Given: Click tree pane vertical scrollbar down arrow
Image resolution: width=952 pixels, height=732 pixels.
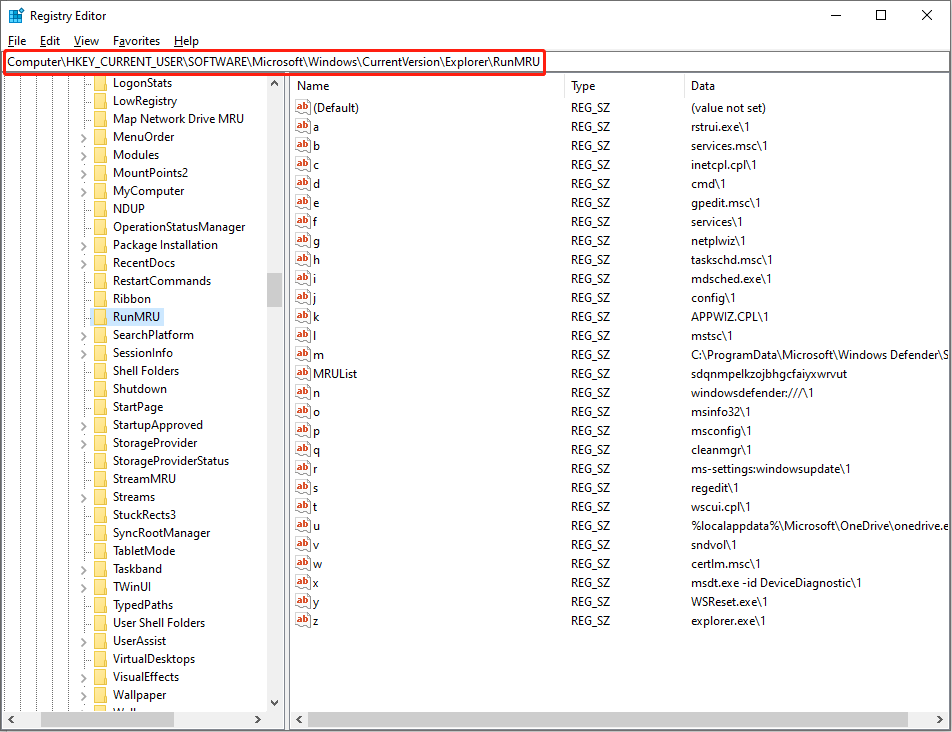Looking at the screenshot, I should [274, 703].
